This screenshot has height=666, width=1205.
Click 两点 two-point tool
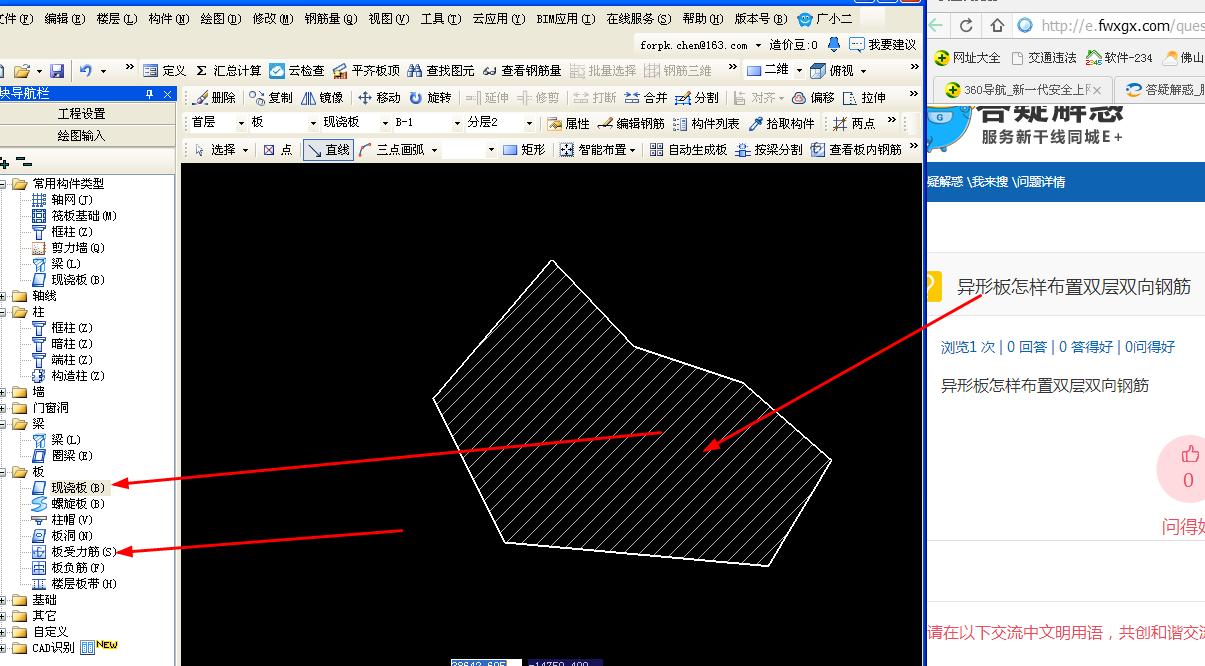[x=854, y=124]
